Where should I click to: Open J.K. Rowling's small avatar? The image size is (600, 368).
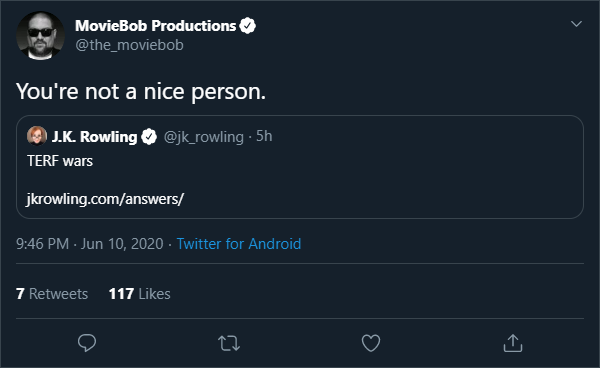[x=37, y=136]
